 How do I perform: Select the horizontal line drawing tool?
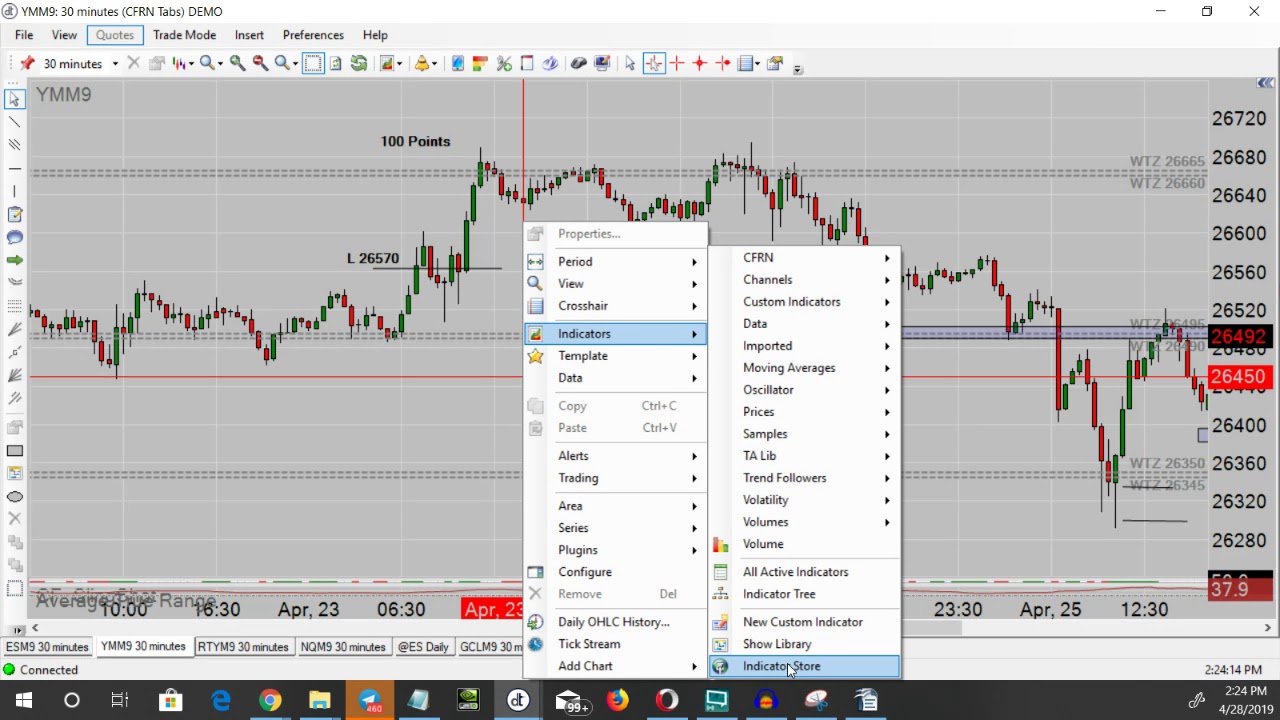pyautogui.click(x=14, y=168)
